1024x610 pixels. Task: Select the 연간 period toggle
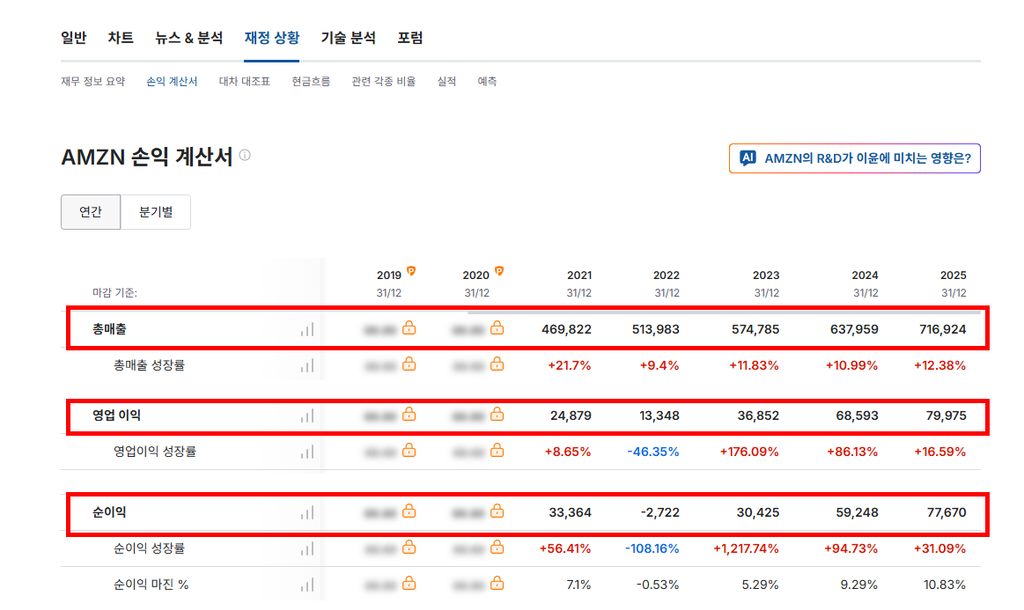[91, 212]
